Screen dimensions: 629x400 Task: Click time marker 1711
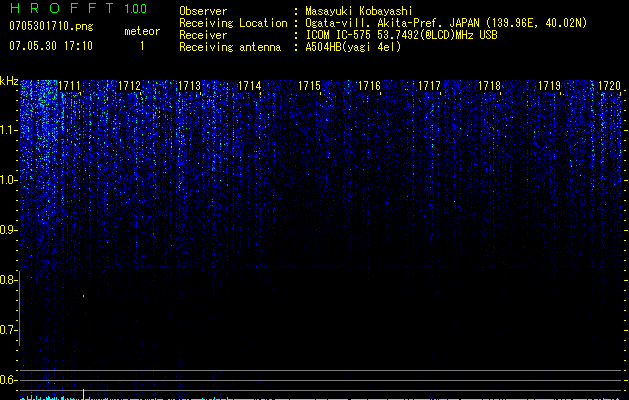click(69, 86)
